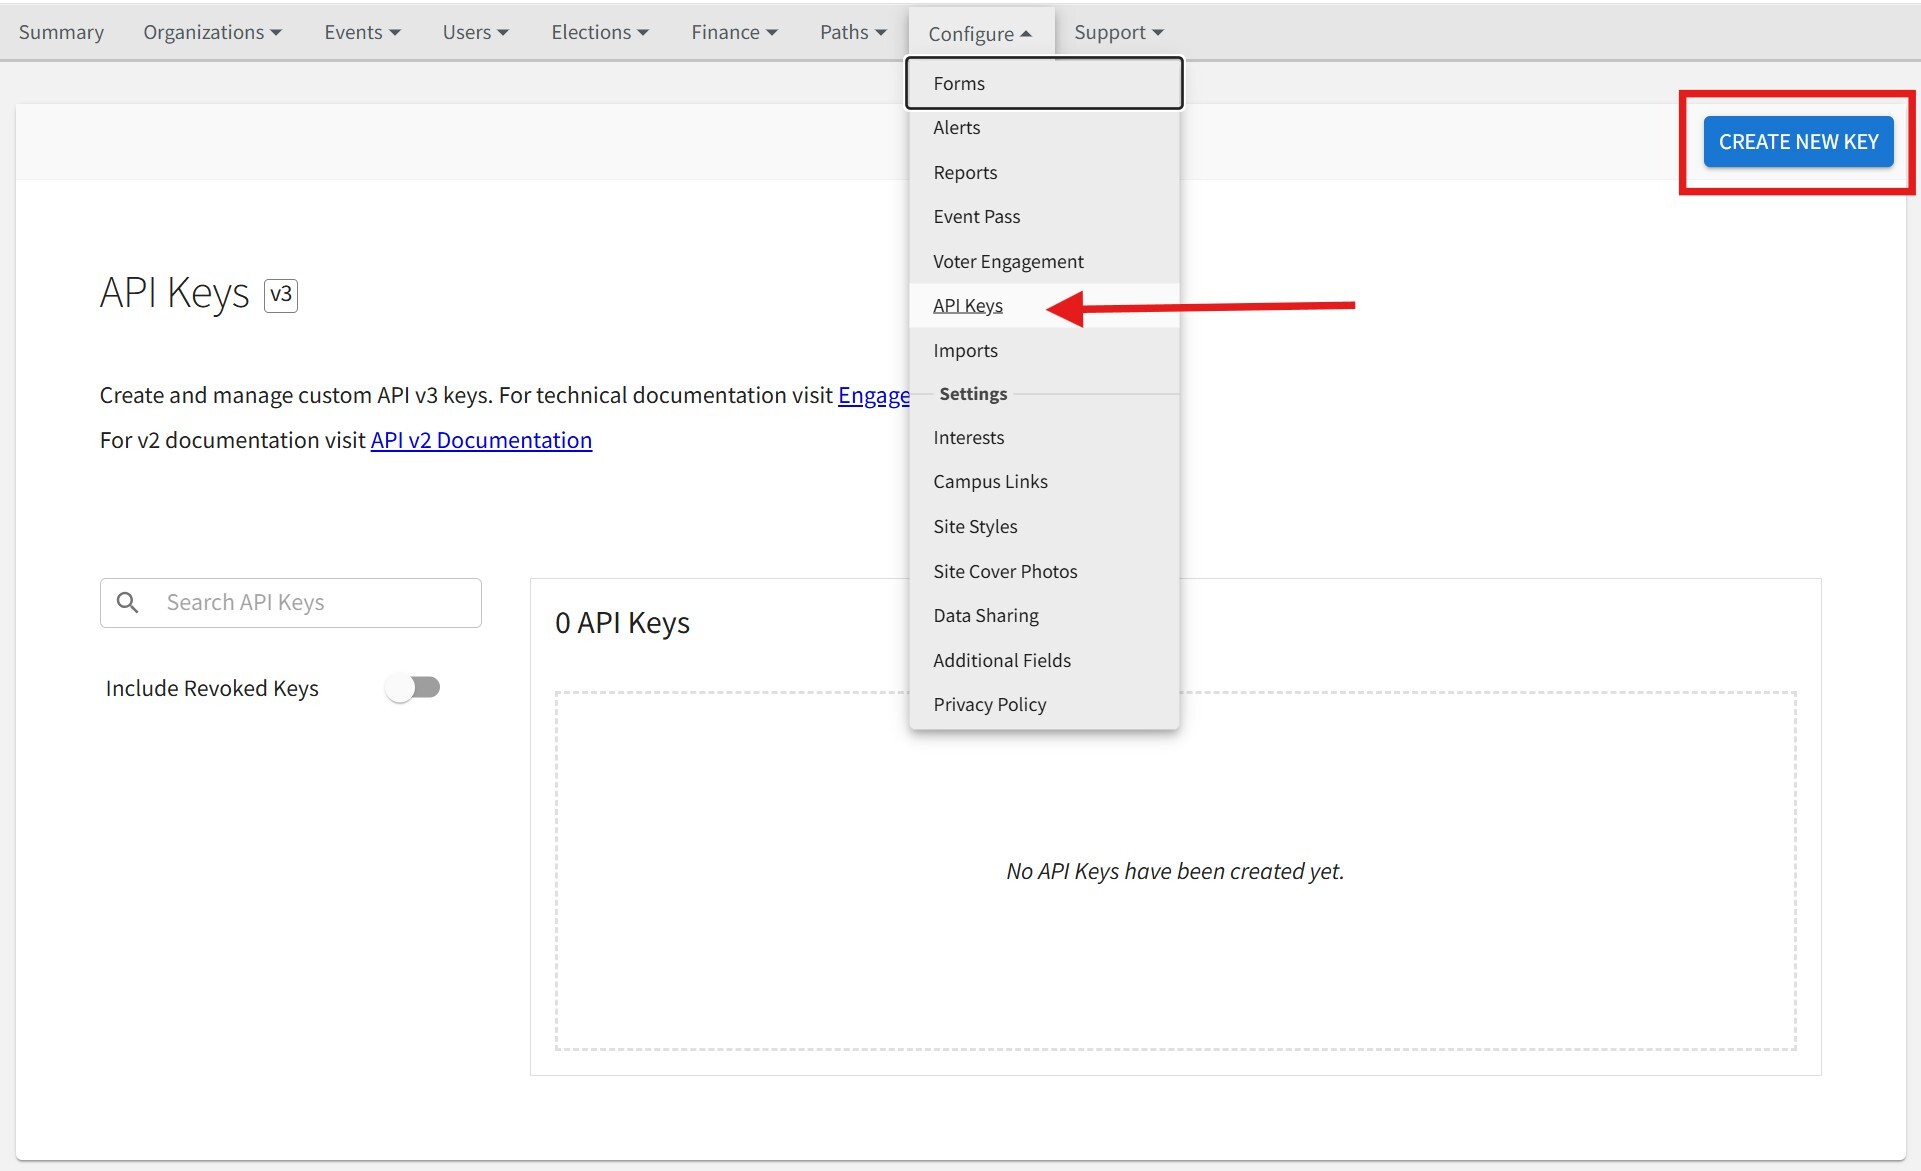Select API Keys from Configure menu
This screenshot has height=1171, width=1921.
[967, 306]
